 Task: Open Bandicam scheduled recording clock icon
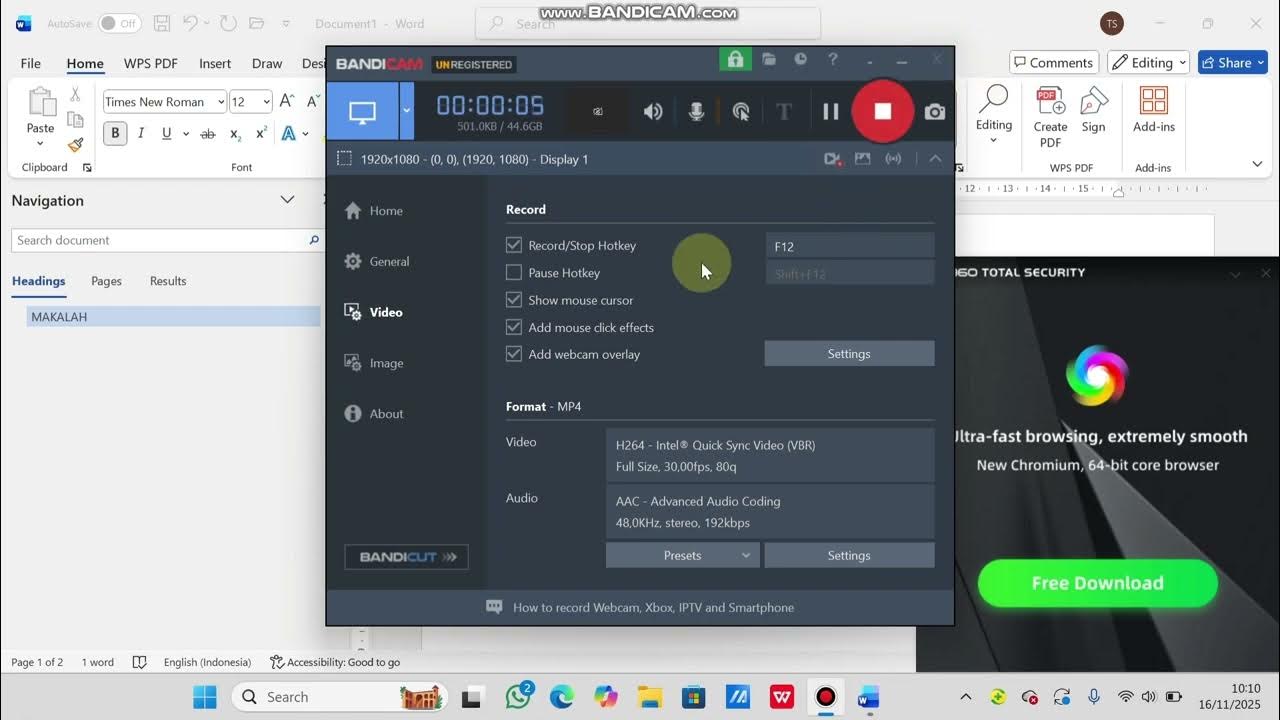[x=800, y=60]
